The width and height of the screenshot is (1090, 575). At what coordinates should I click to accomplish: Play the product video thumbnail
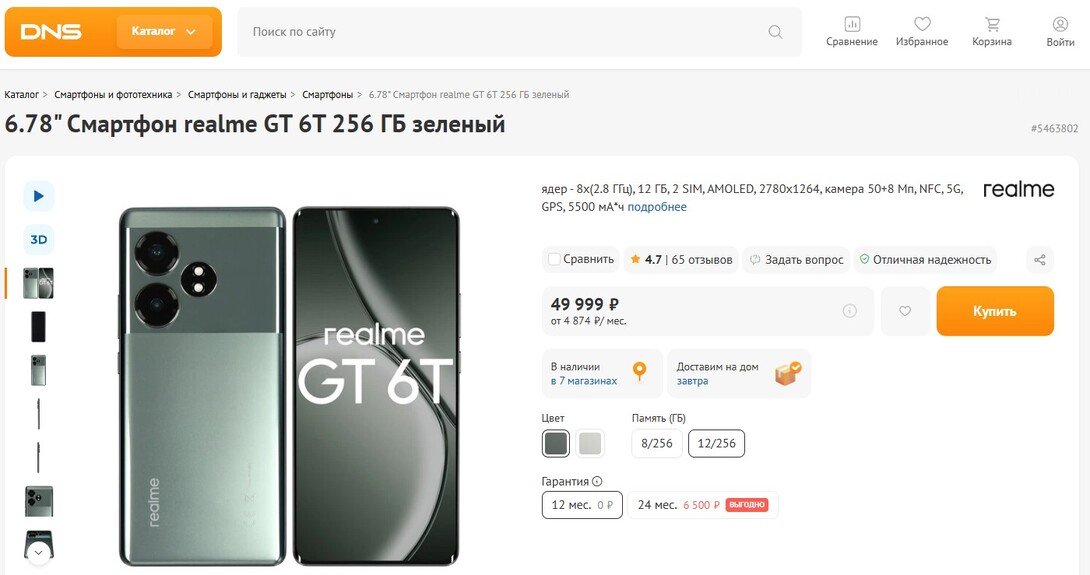tap(39, 196)
